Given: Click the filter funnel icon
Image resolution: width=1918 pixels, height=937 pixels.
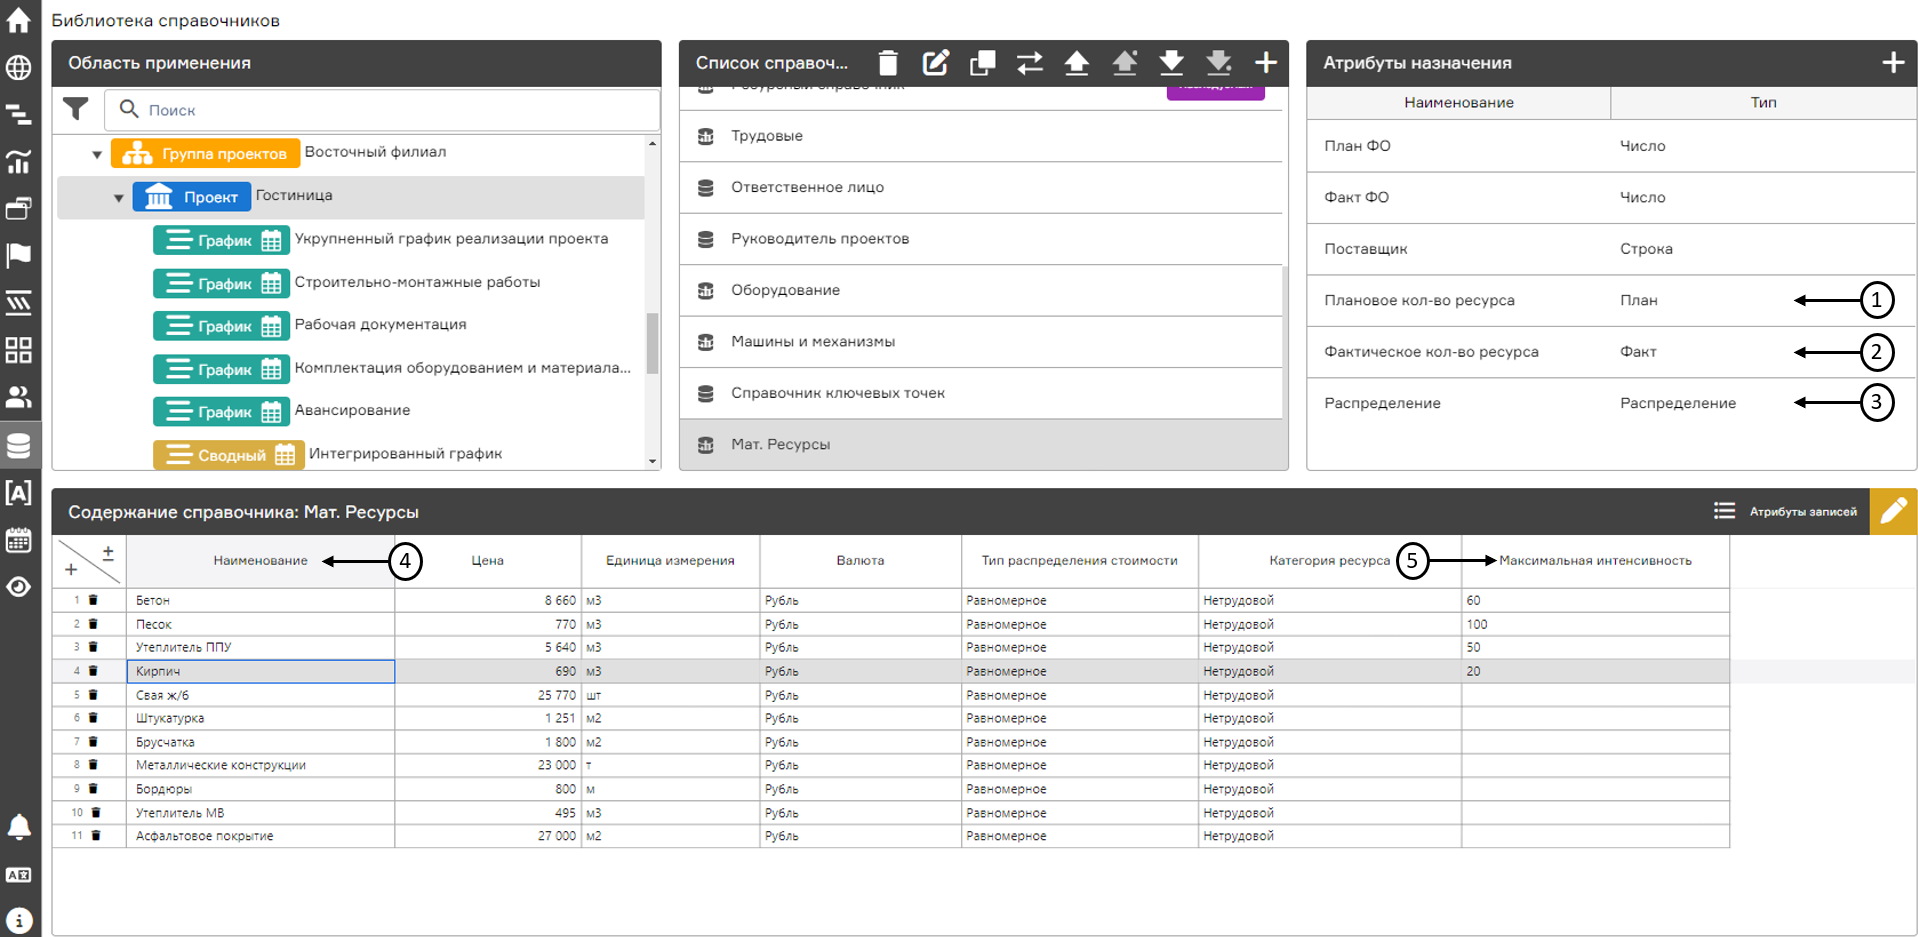Looking at the screenshot, I should [x=76, y=108].
